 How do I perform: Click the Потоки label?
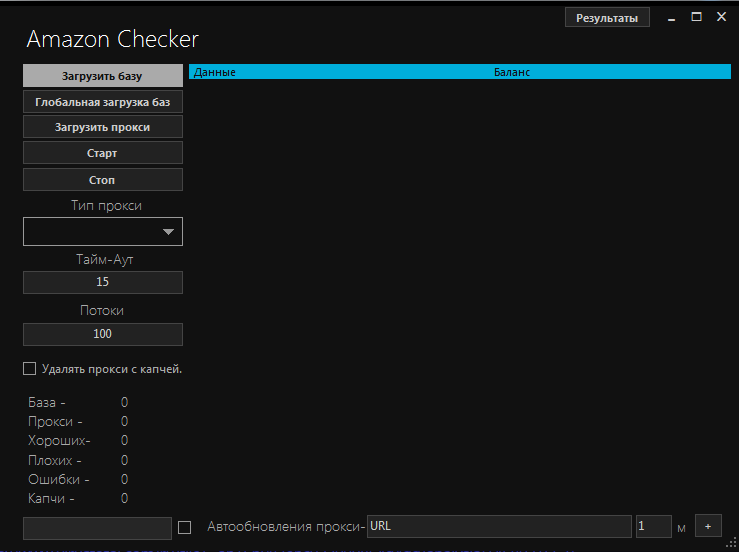tap(102, 310)
